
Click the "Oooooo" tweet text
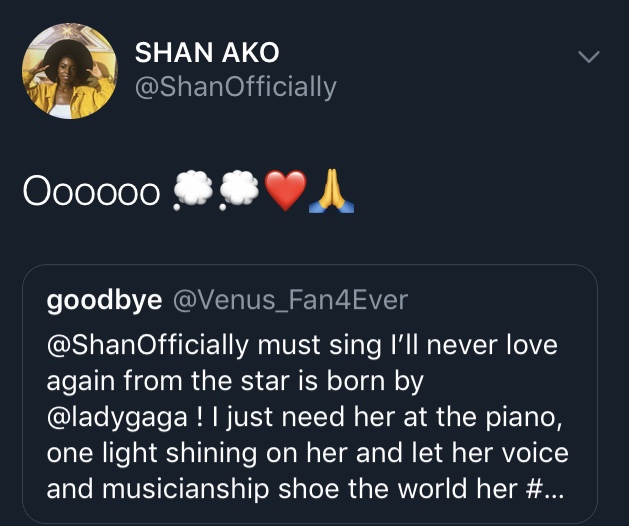tap(92, 191)
